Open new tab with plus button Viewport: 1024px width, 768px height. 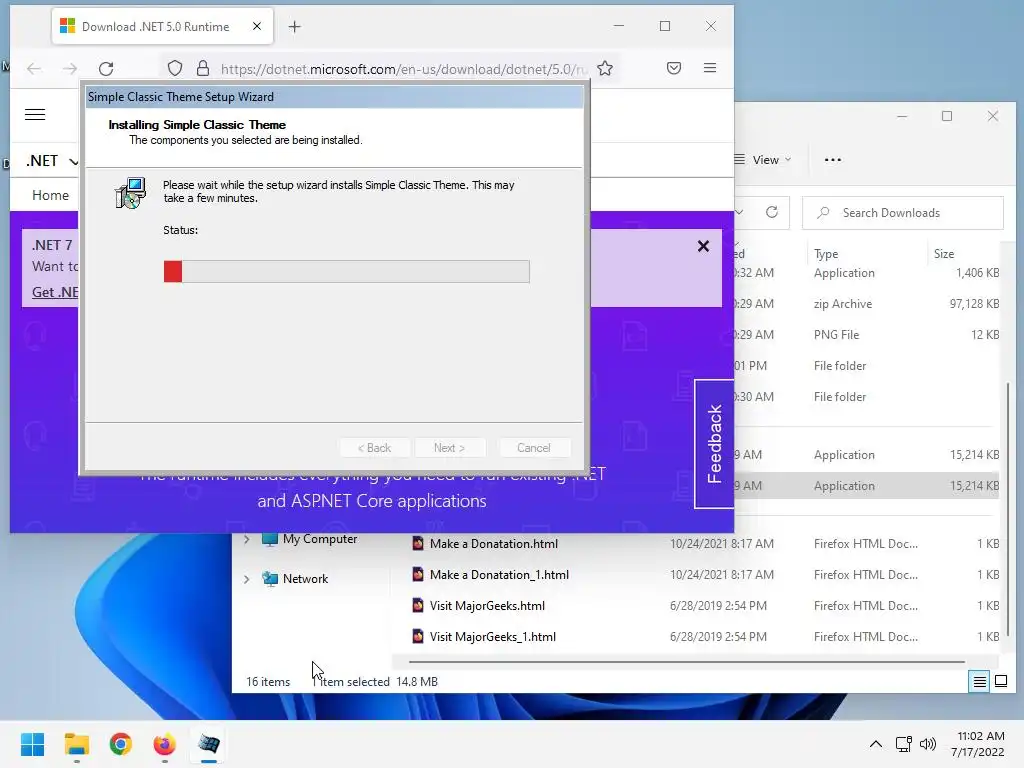coord(295,27)
